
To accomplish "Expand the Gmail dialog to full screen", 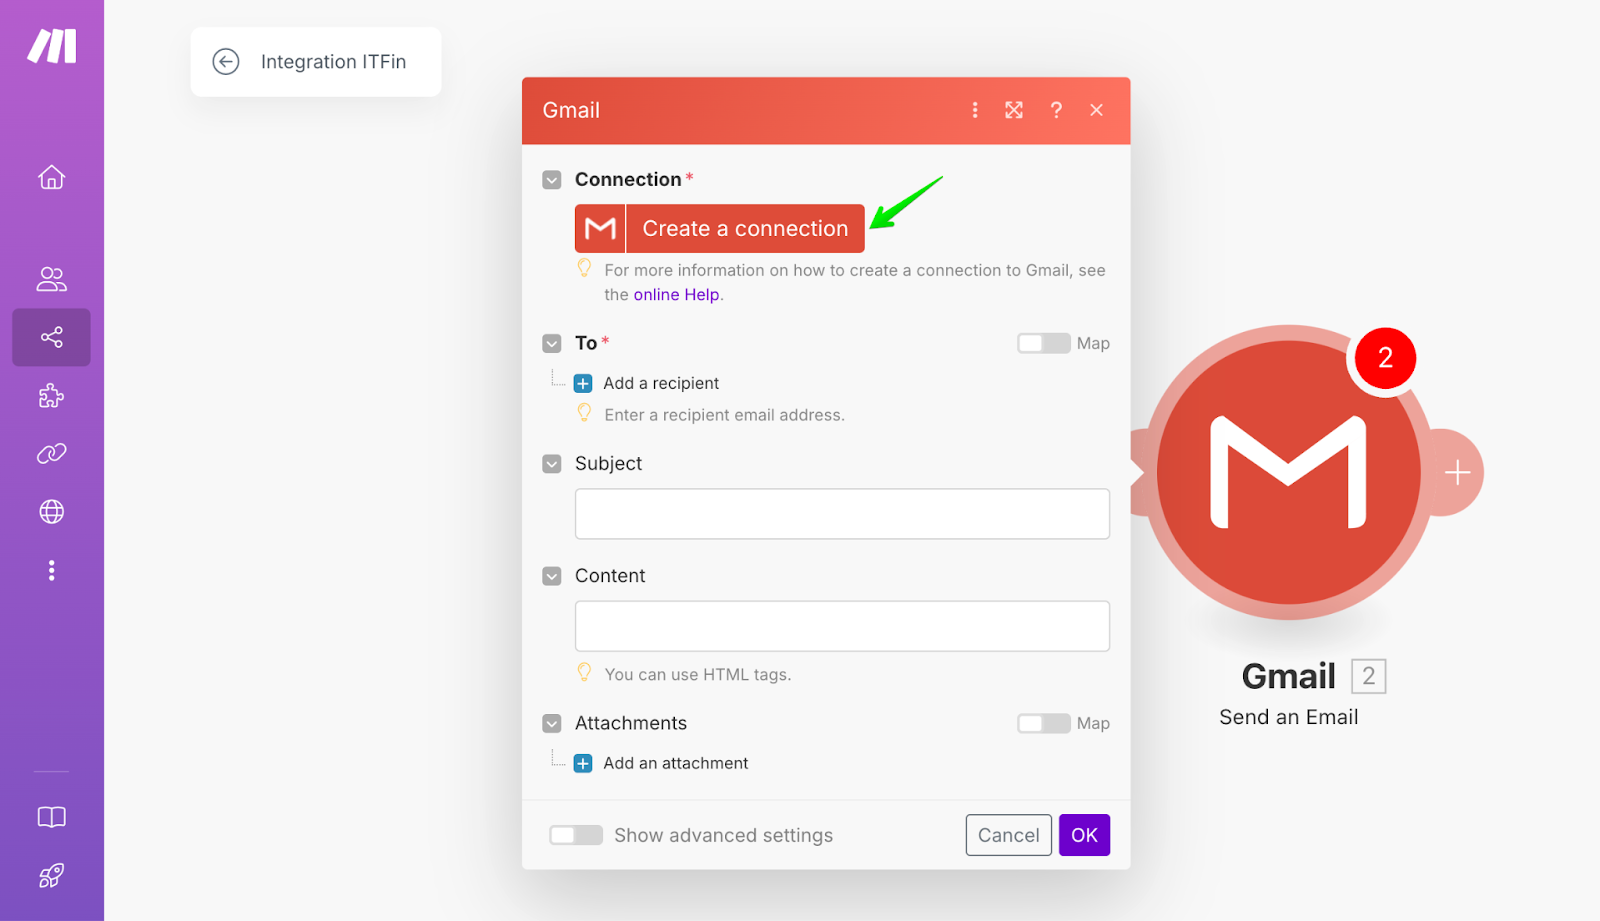I will [x=1014, y=110].
